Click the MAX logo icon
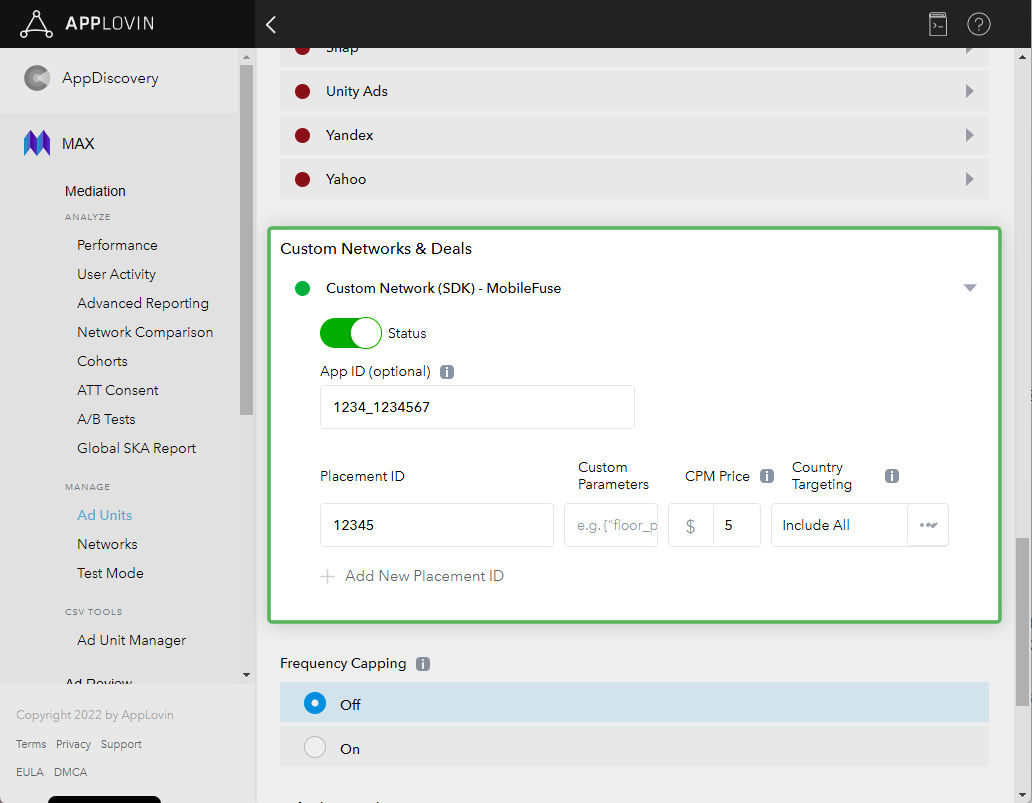 coord(37,143)
